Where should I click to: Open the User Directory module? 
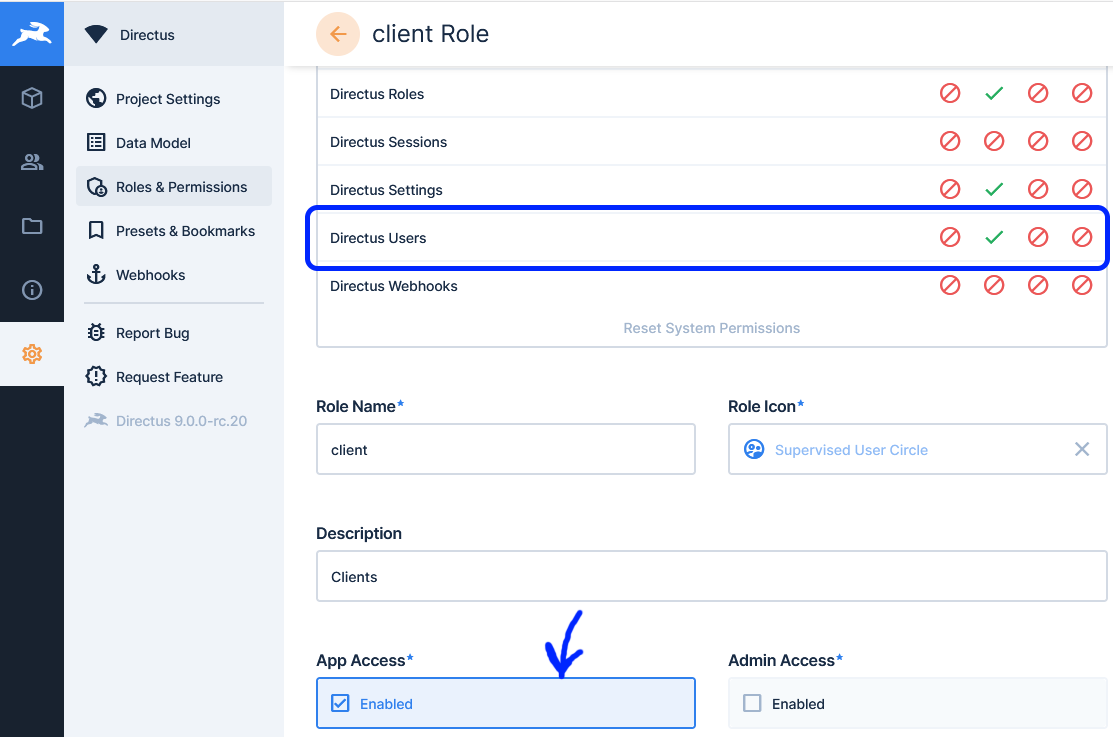[x=32, y=162]
